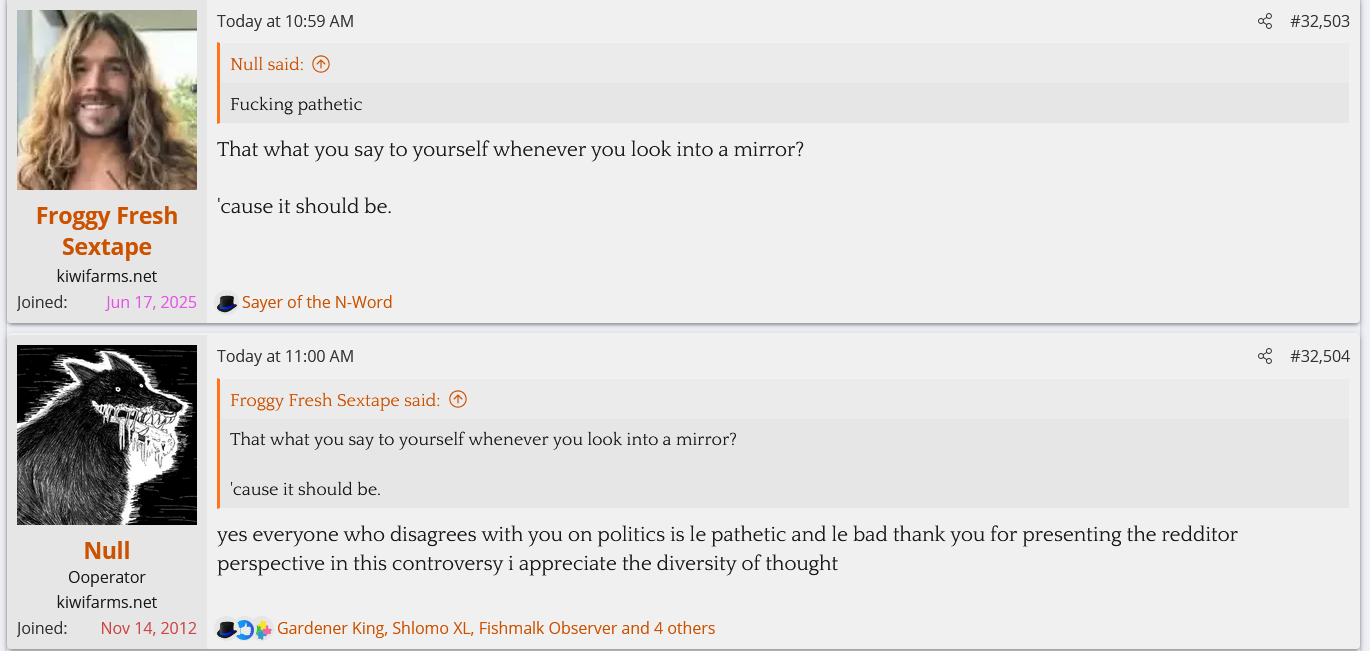Image resolution: width=1370 pixels, height=651 pixels.
Task: Click "Today at 11:00 AM" timestamp
Action: tap(285, 356)
